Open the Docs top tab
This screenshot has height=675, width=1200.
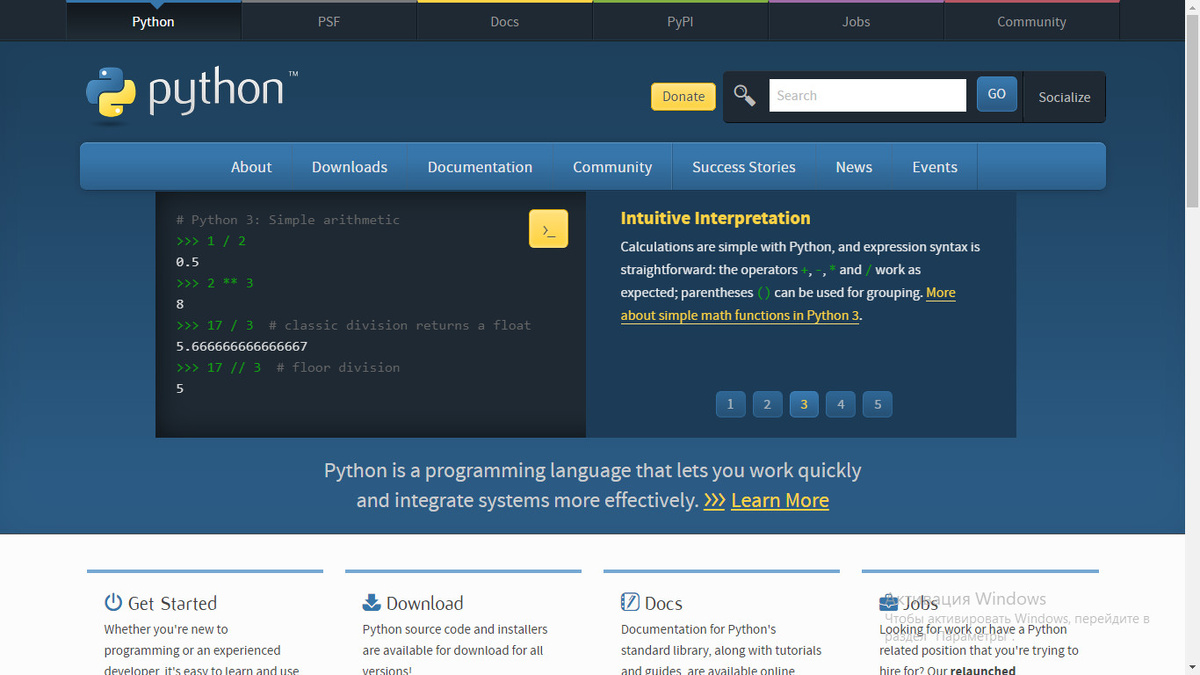[505, 21]
